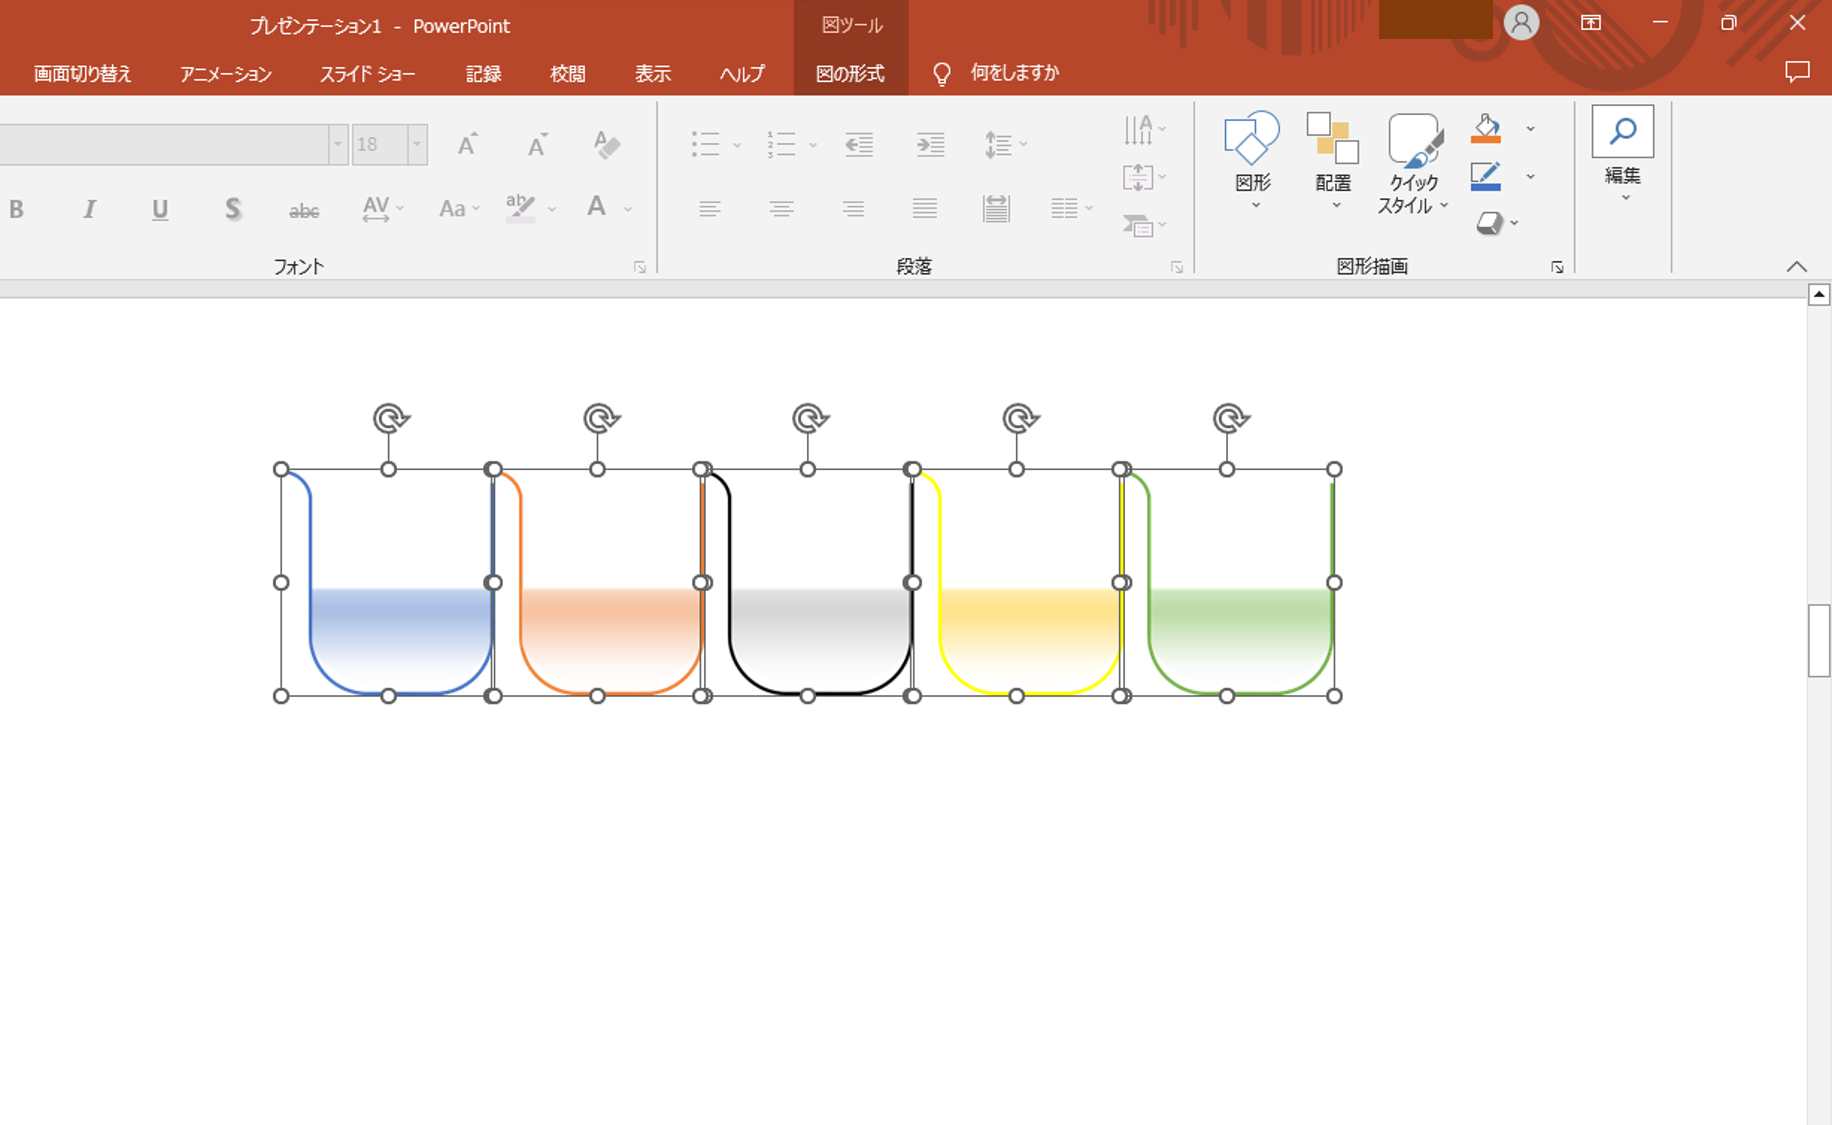Center the paragraph text
The height and width of the screenshot is (1125, 1832).
781,208
